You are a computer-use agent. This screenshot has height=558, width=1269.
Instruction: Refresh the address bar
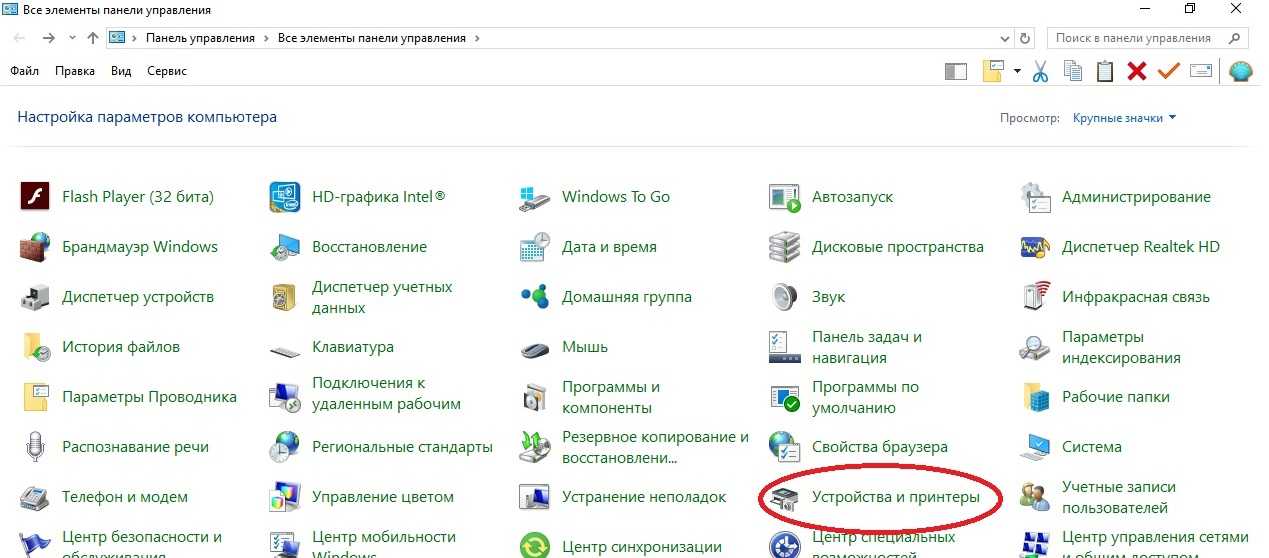(1025, 38)
